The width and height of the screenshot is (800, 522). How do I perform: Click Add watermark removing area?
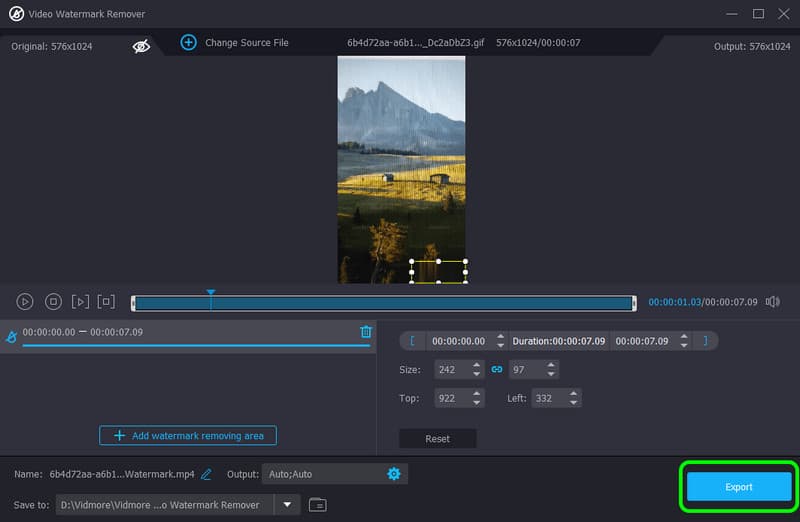pos(188,436)
